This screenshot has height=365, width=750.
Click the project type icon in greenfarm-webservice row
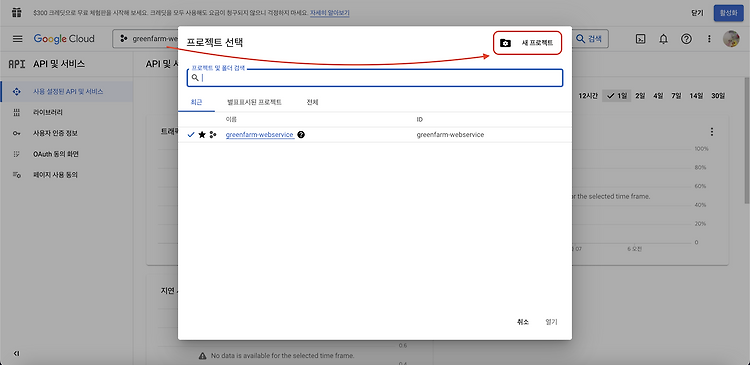tap(213, 135)
